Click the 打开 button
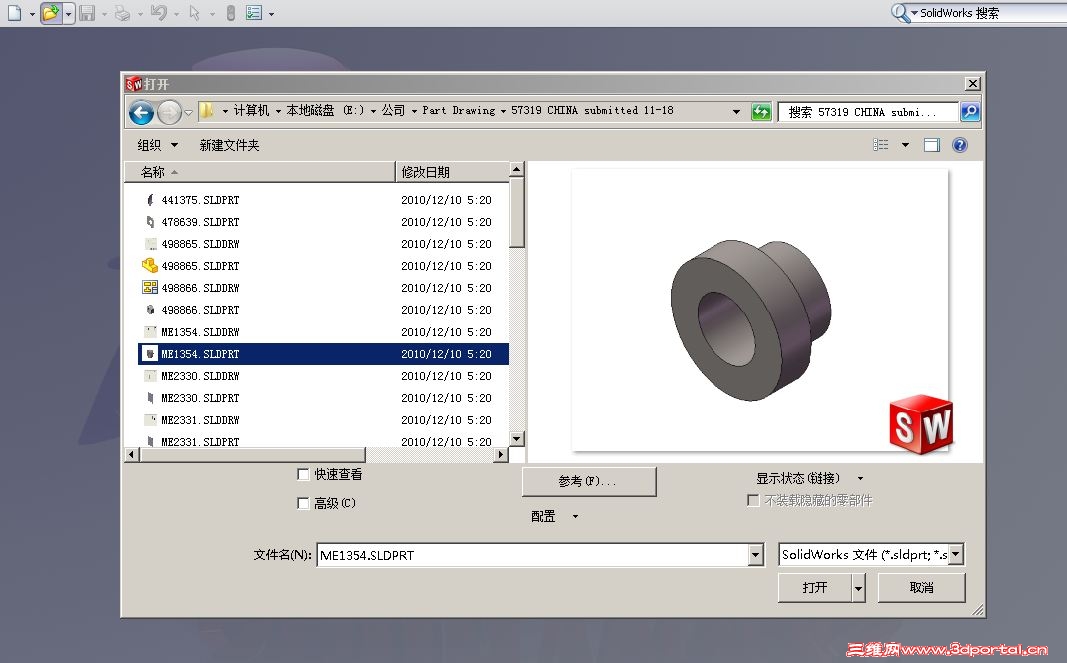The height and width of the screenshot is (663, 1067). 815,587
